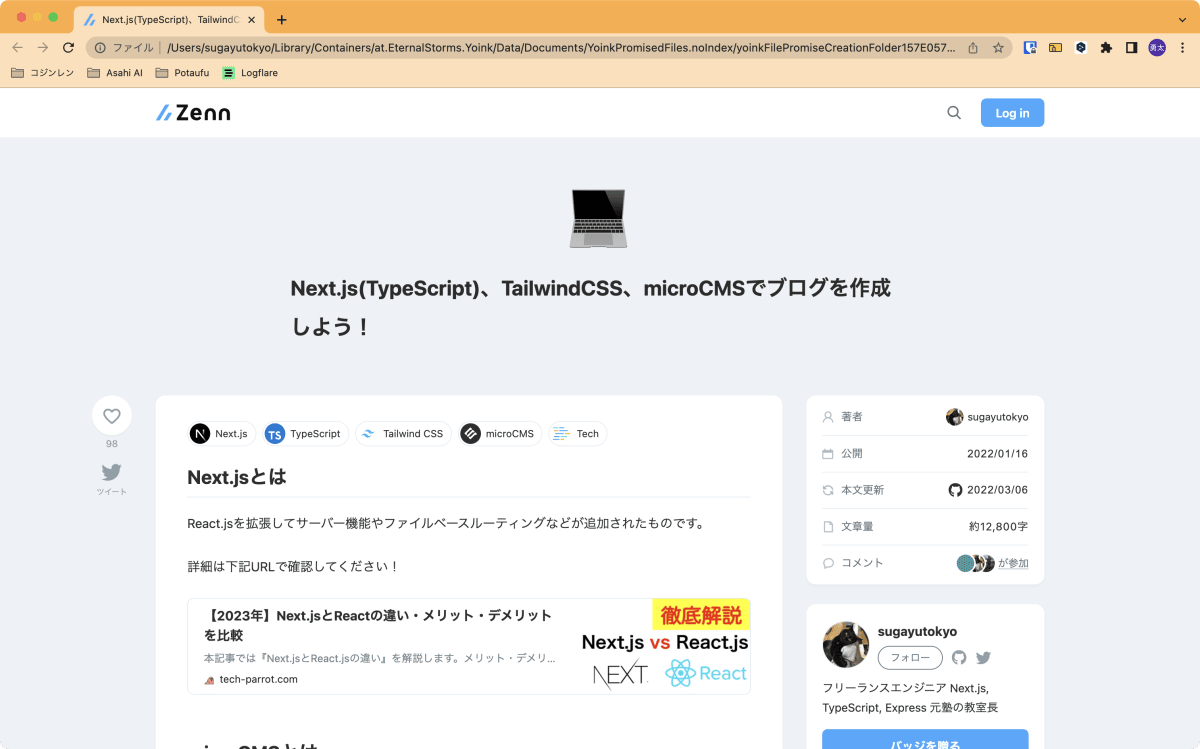Image resolution: width=1200 pixels, height=749 pixels.
Task: Click the 約12,800字 character count
Action: click(998, 526)
